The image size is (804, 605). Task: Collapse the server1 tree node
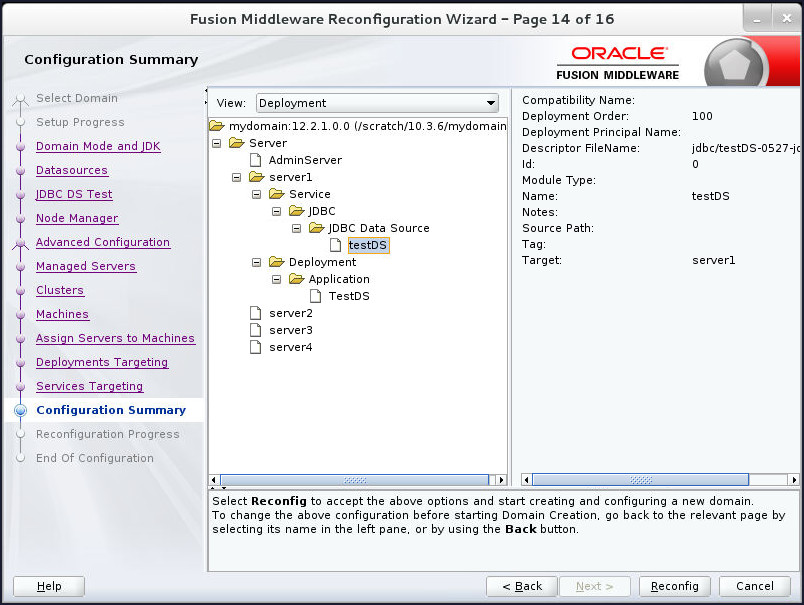coord(236,177)
